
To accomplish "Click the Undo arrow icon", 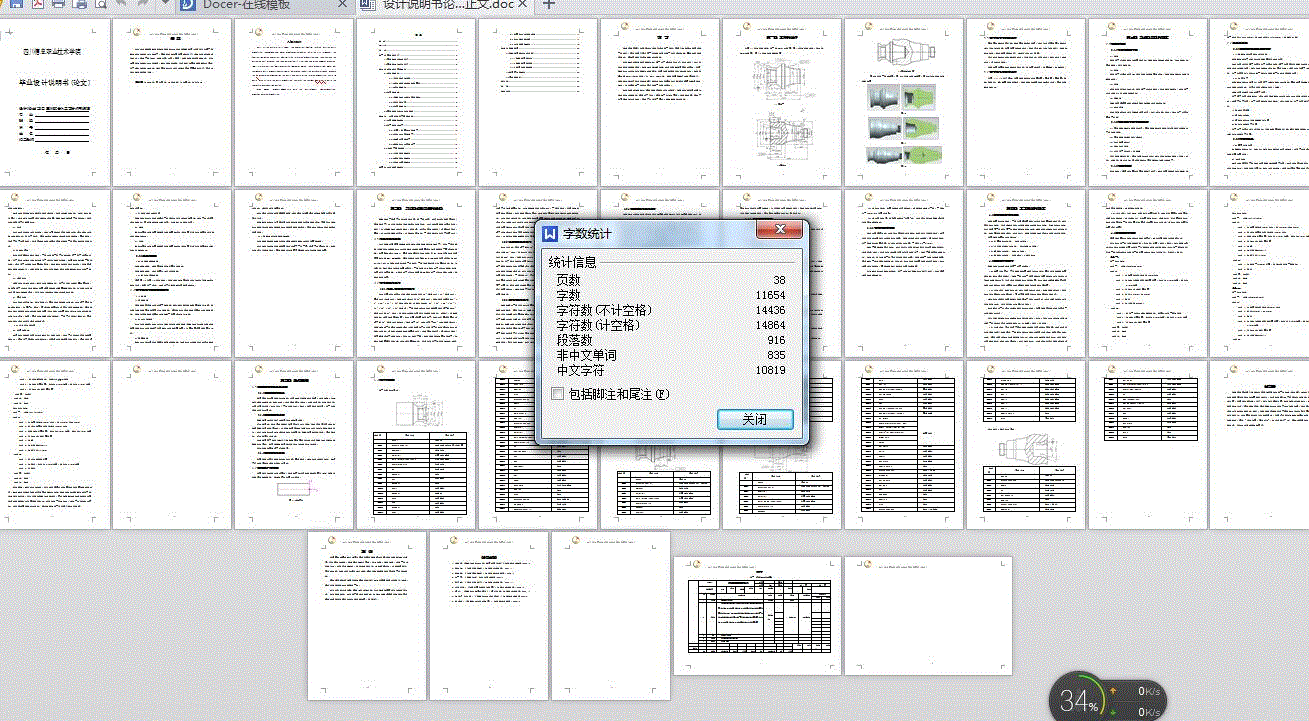I will [122, 5].
